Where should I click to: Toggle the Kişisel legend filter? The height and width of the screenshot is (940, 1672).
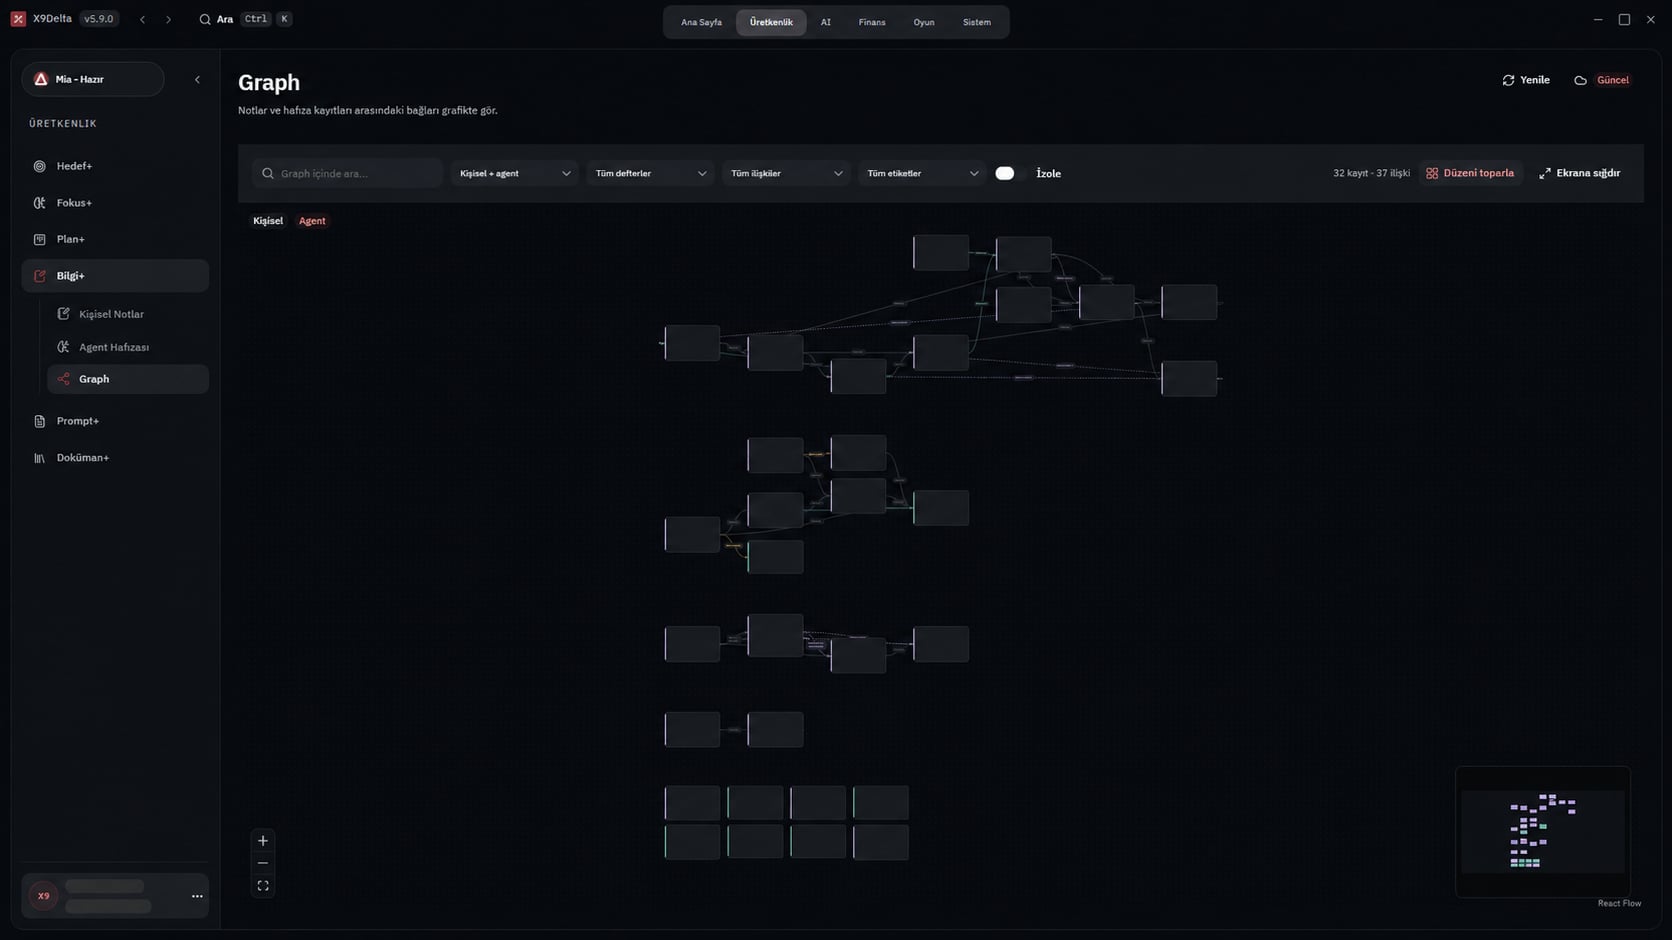coord(268,221)
